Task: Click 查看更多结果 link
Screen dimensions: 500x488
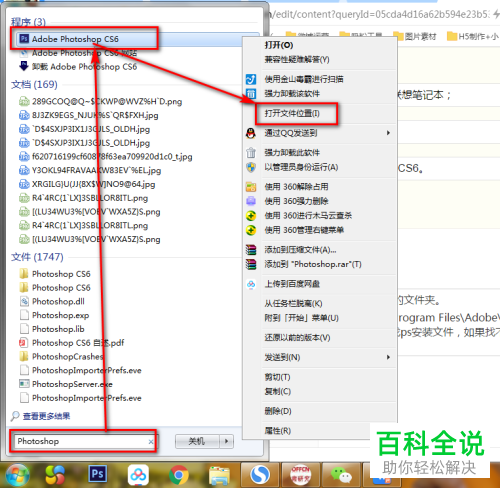Action: [46, 416]
